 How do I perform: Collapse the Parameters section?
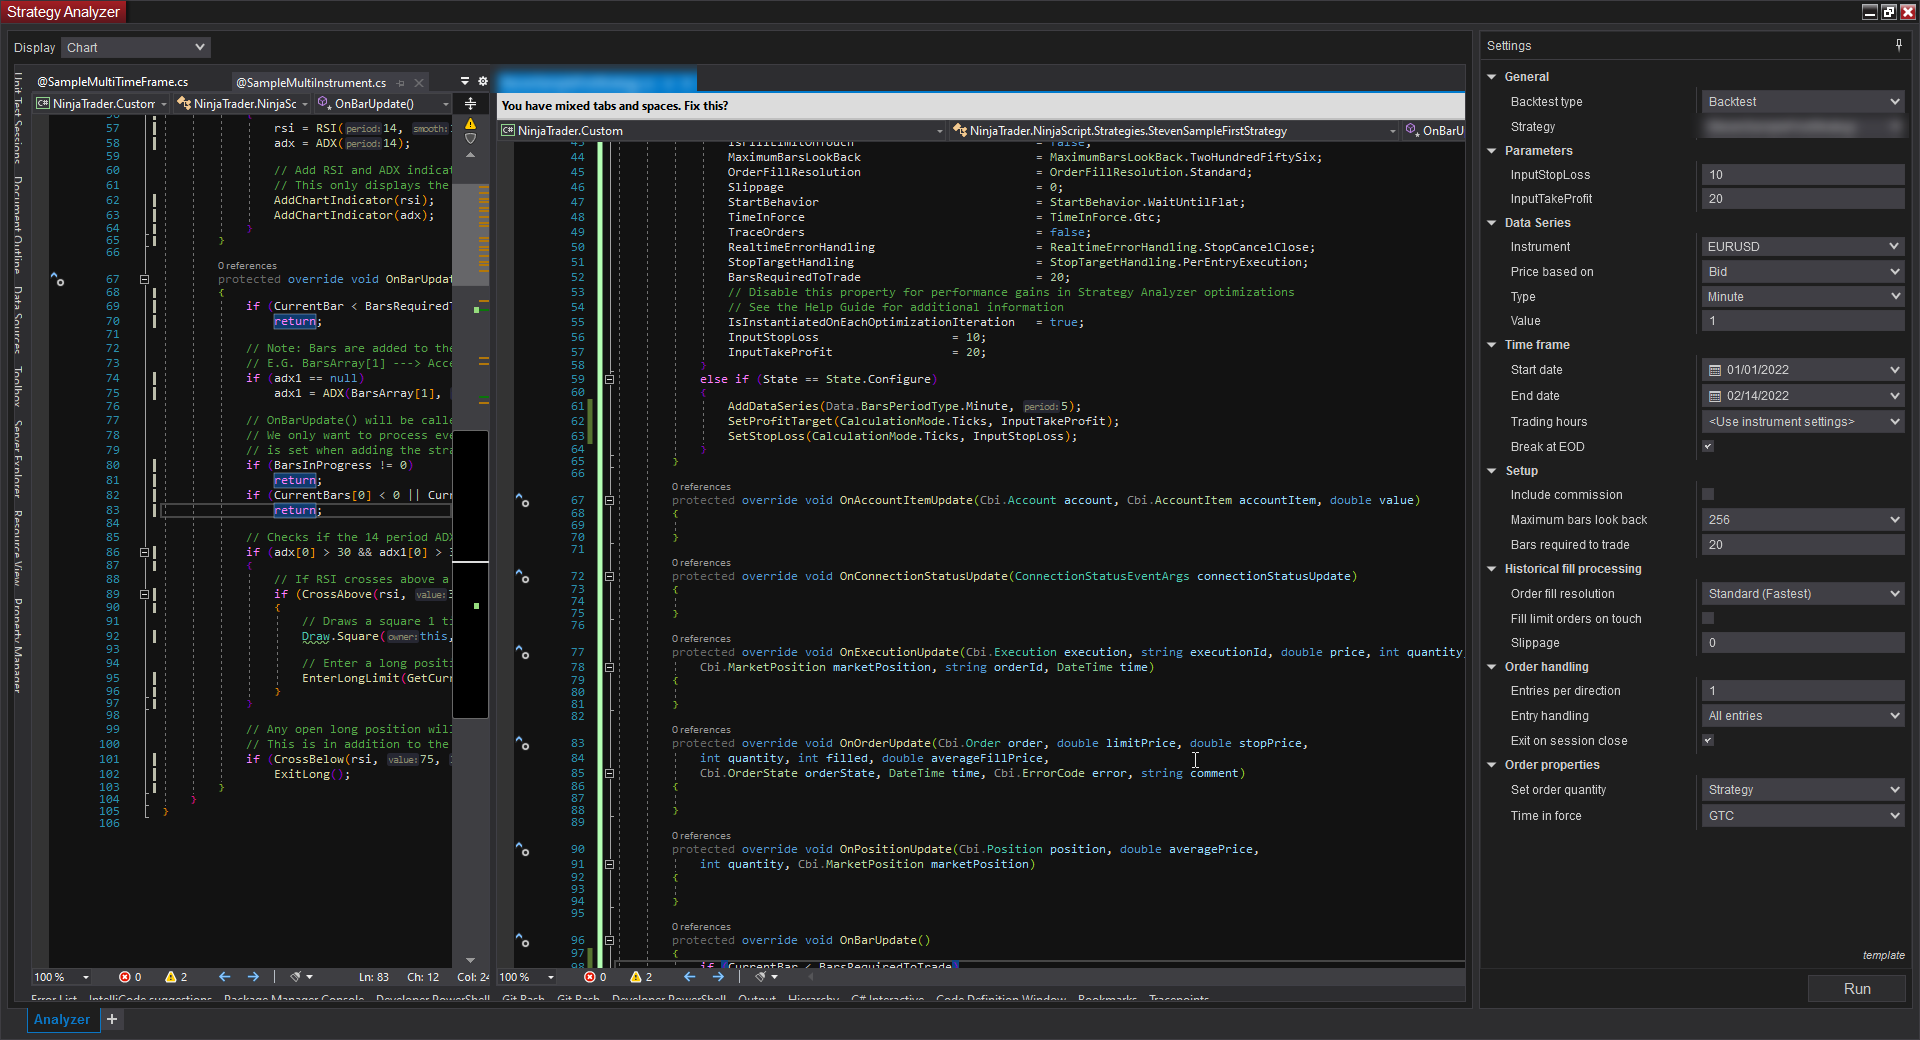pos(1492,151)
